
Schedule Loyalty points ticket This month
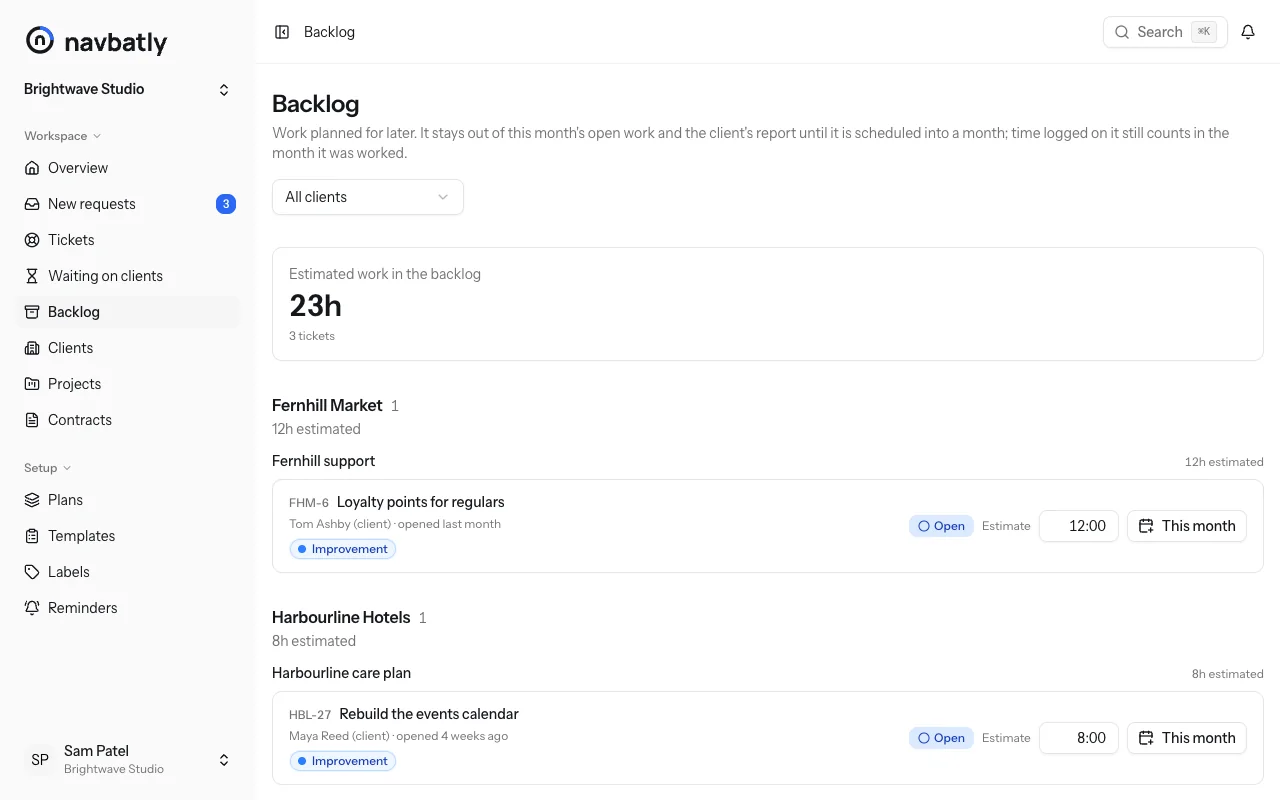coord(1187,526)
